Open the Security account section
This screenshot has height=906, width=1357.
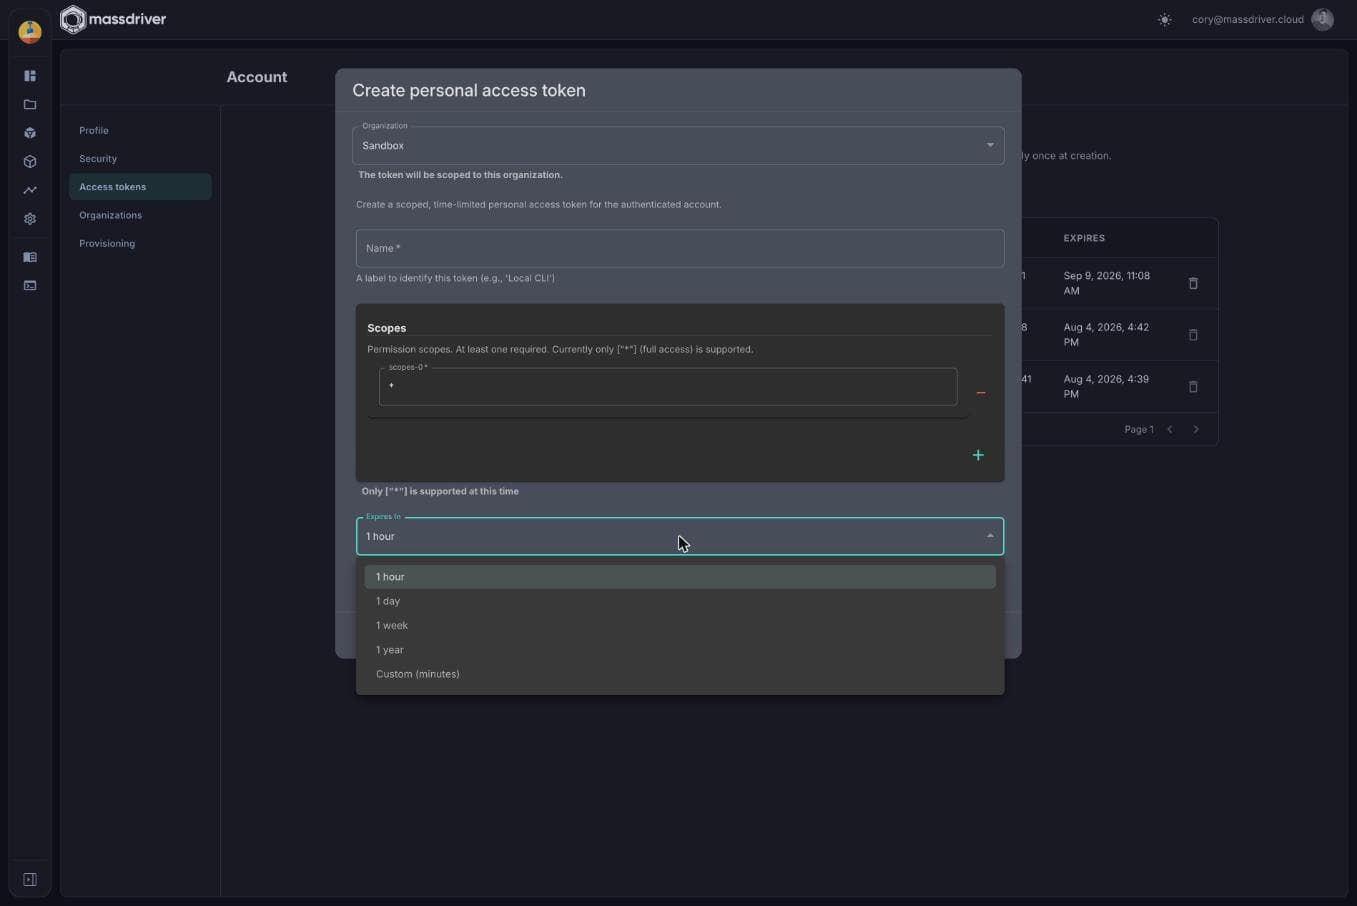140,158
